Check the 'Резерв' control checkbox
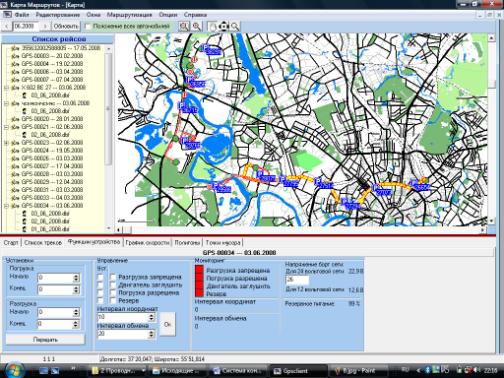Screen dimensions: 504x378 pyautogui.click(x=113, y=300)
